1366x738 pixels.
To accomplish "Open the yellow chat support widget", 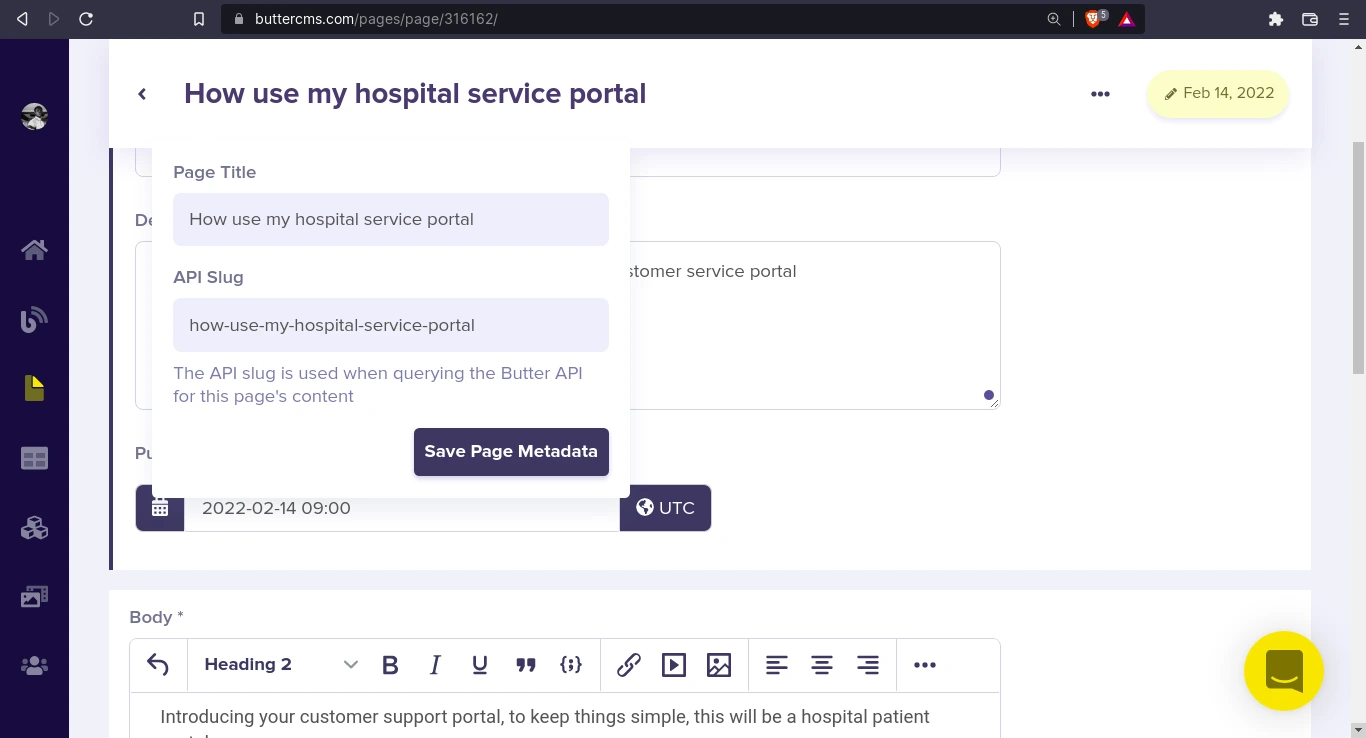I will pyautogui.click(x=1284, y=671).
